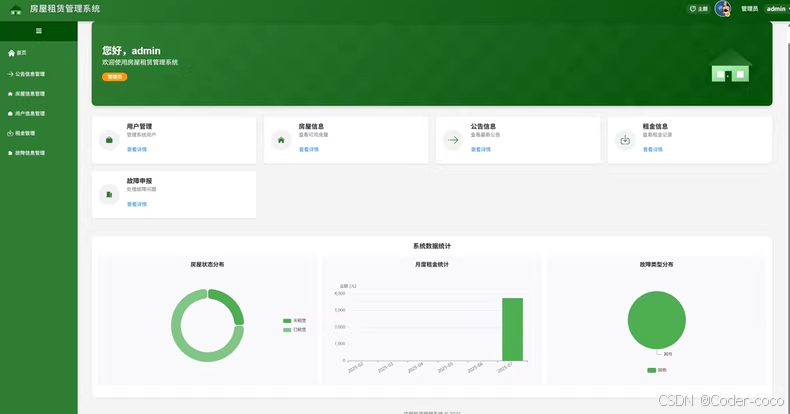Collapse the sidebar with the hamburger icon
Viewport: 790px width, 414px height.
(39, 31)
